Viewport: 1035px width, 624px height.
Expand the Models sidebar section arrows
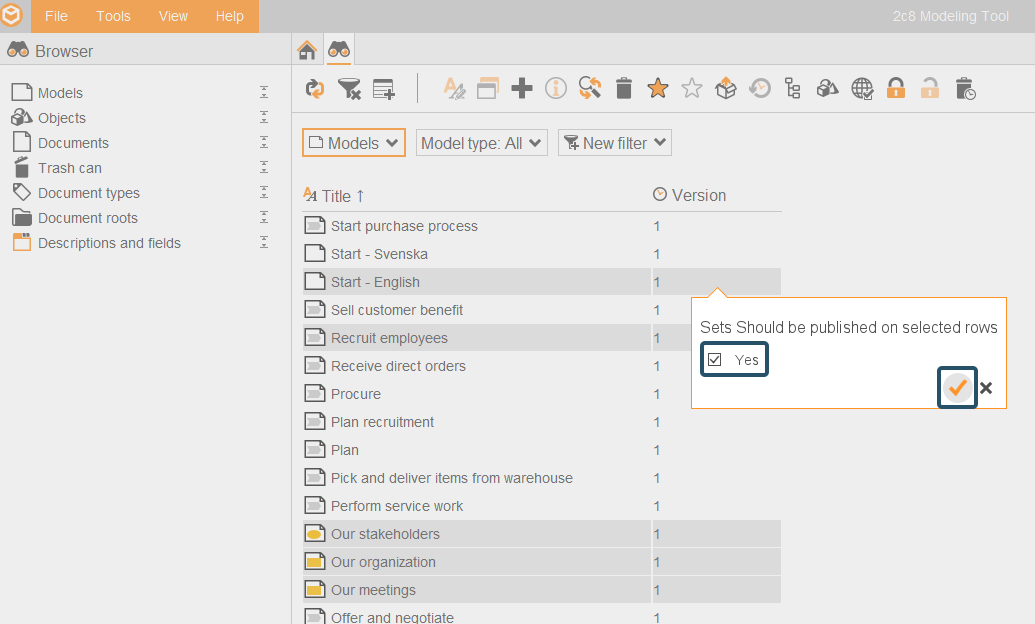point(264,92)
